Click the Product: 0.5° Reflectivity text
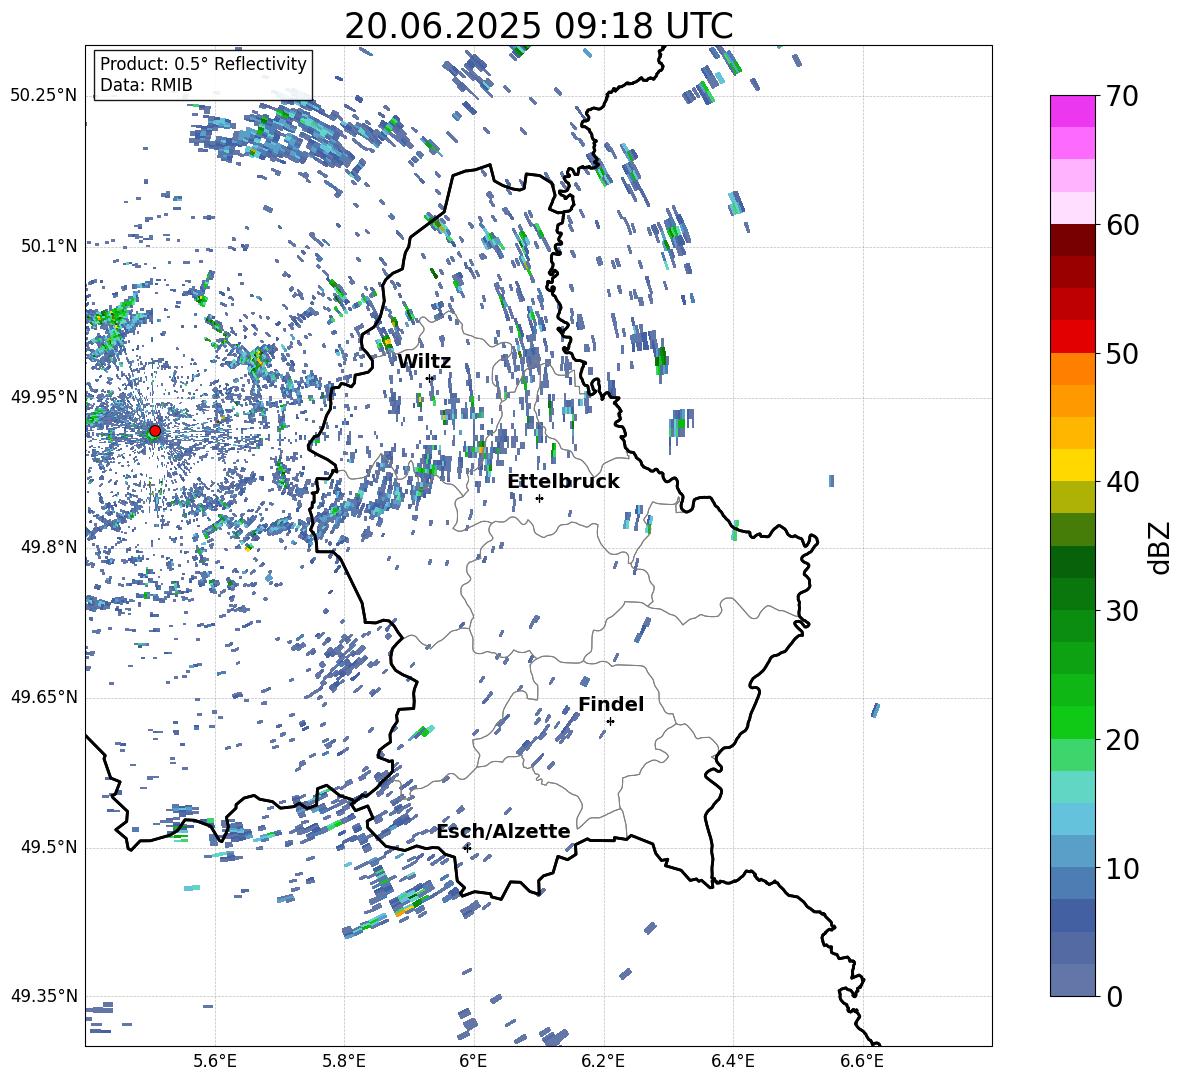The width and height of the screenshot is (1184, 1081). [x=203, y=63]
